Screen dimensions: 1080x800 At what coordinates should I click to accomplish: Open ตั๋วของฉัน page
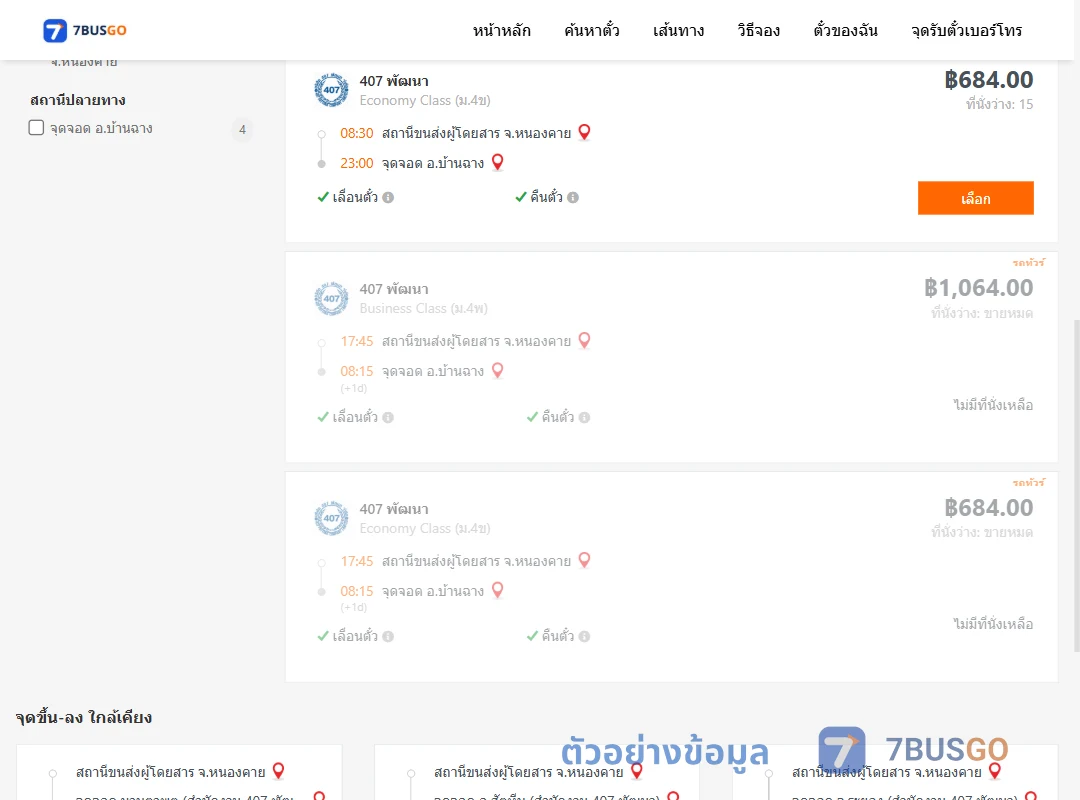845,30
